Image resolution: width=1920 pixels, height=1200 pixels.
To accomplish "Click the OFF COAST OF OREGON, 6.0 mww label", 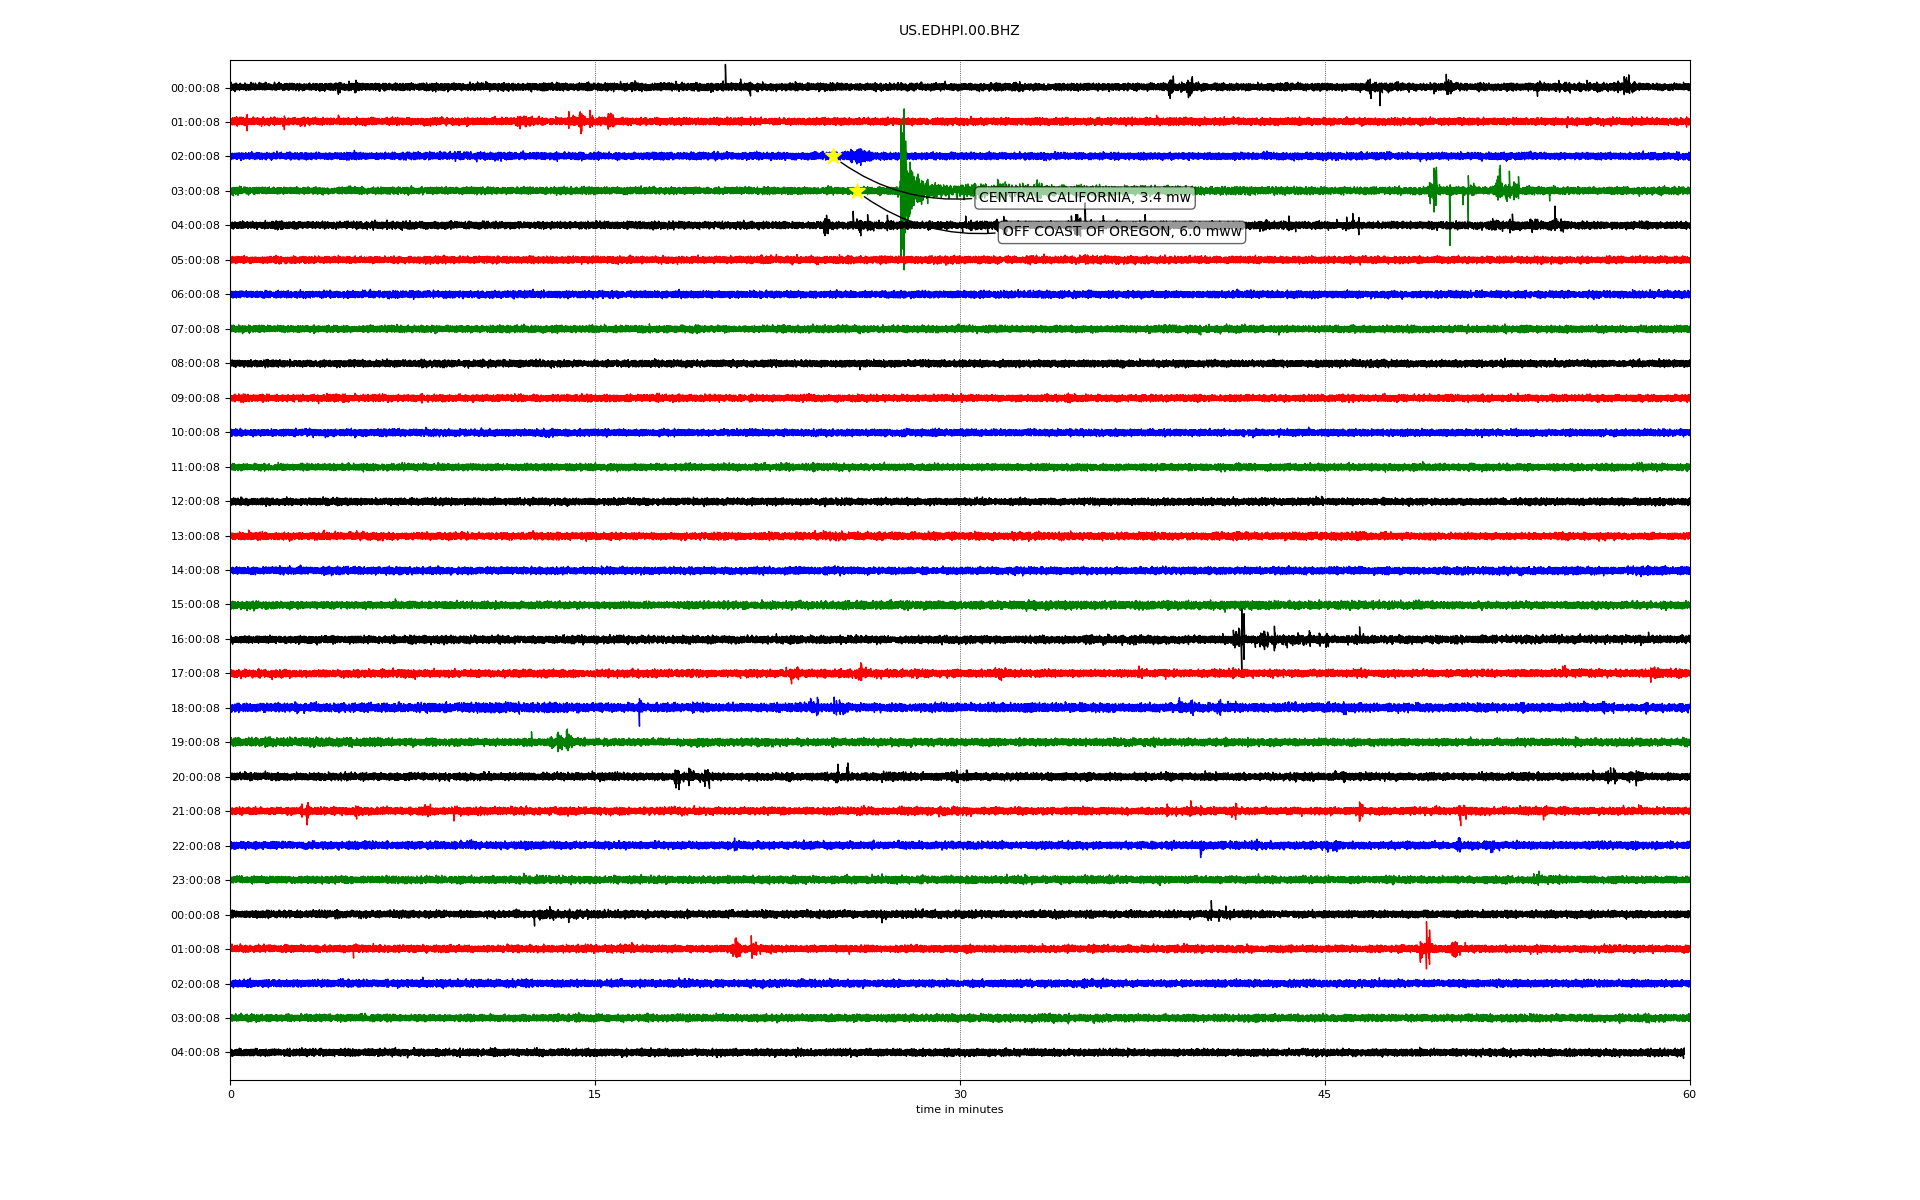I will (1121, 232).
